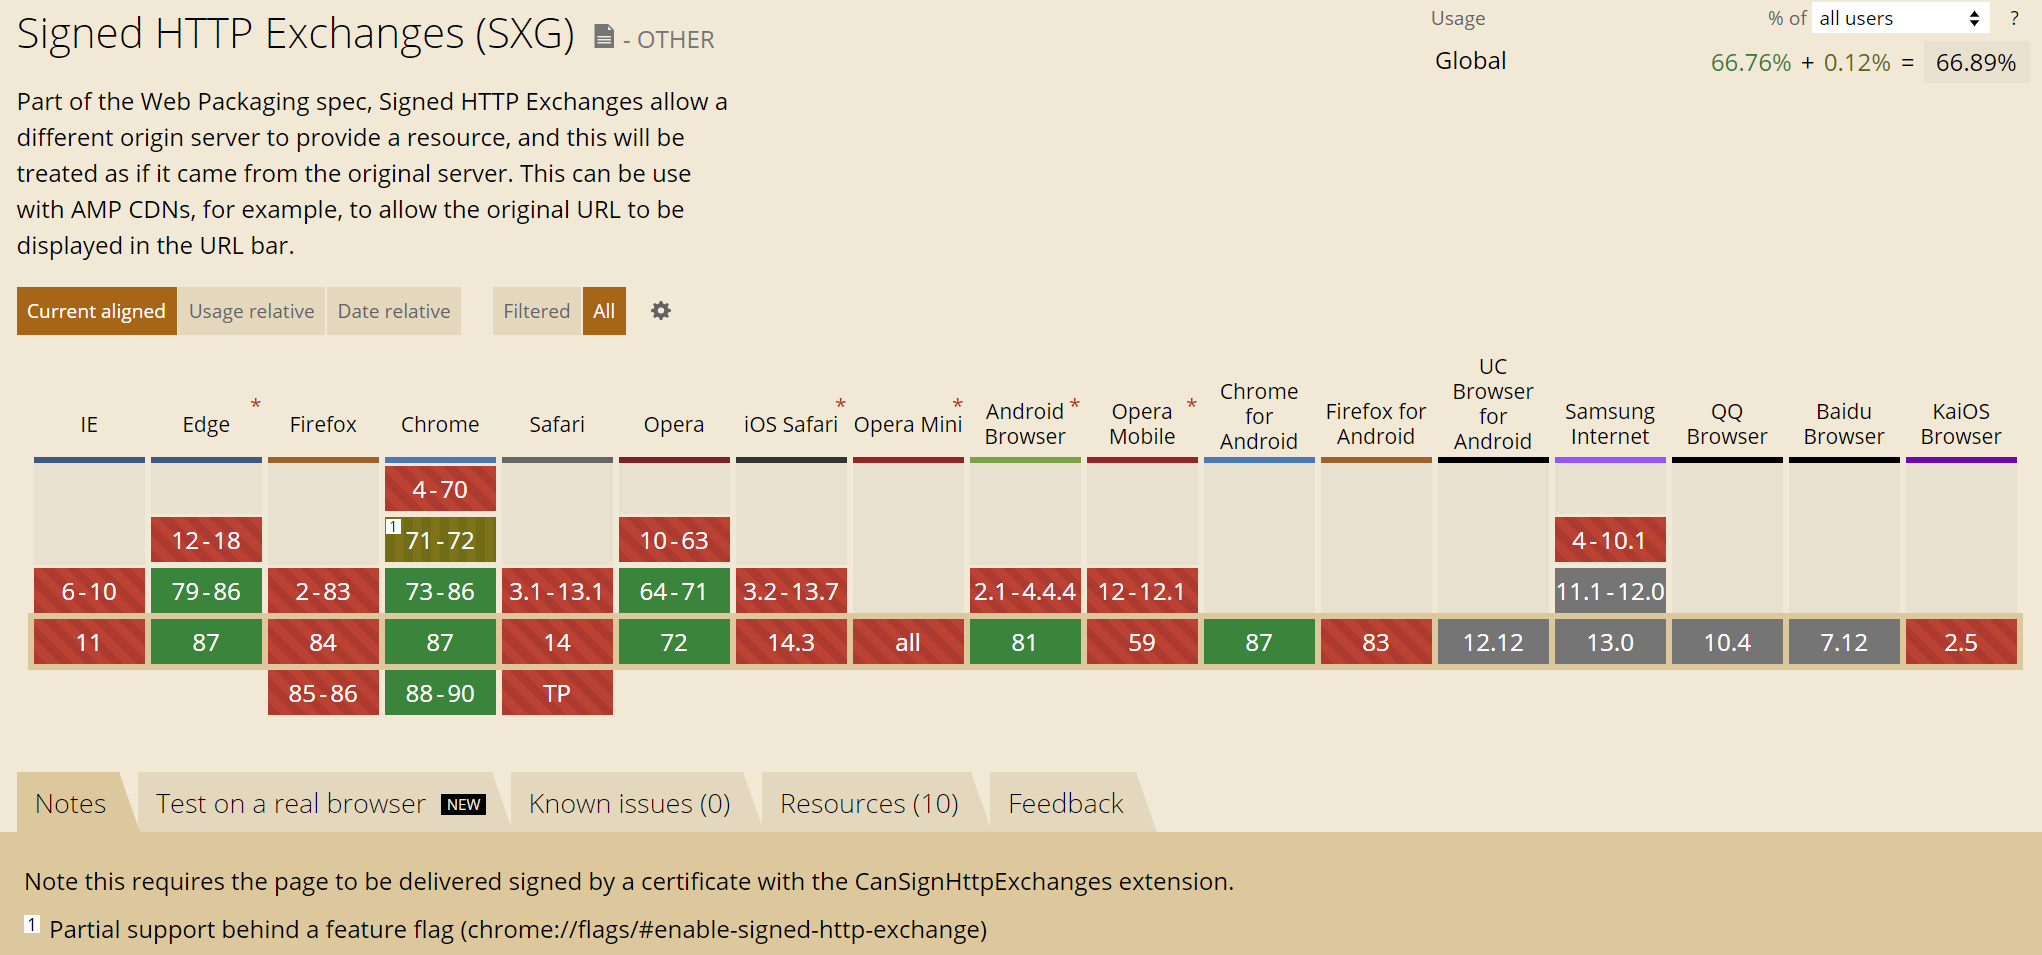Click the OTHER category link
The image size is (2042, 955).
676,39
